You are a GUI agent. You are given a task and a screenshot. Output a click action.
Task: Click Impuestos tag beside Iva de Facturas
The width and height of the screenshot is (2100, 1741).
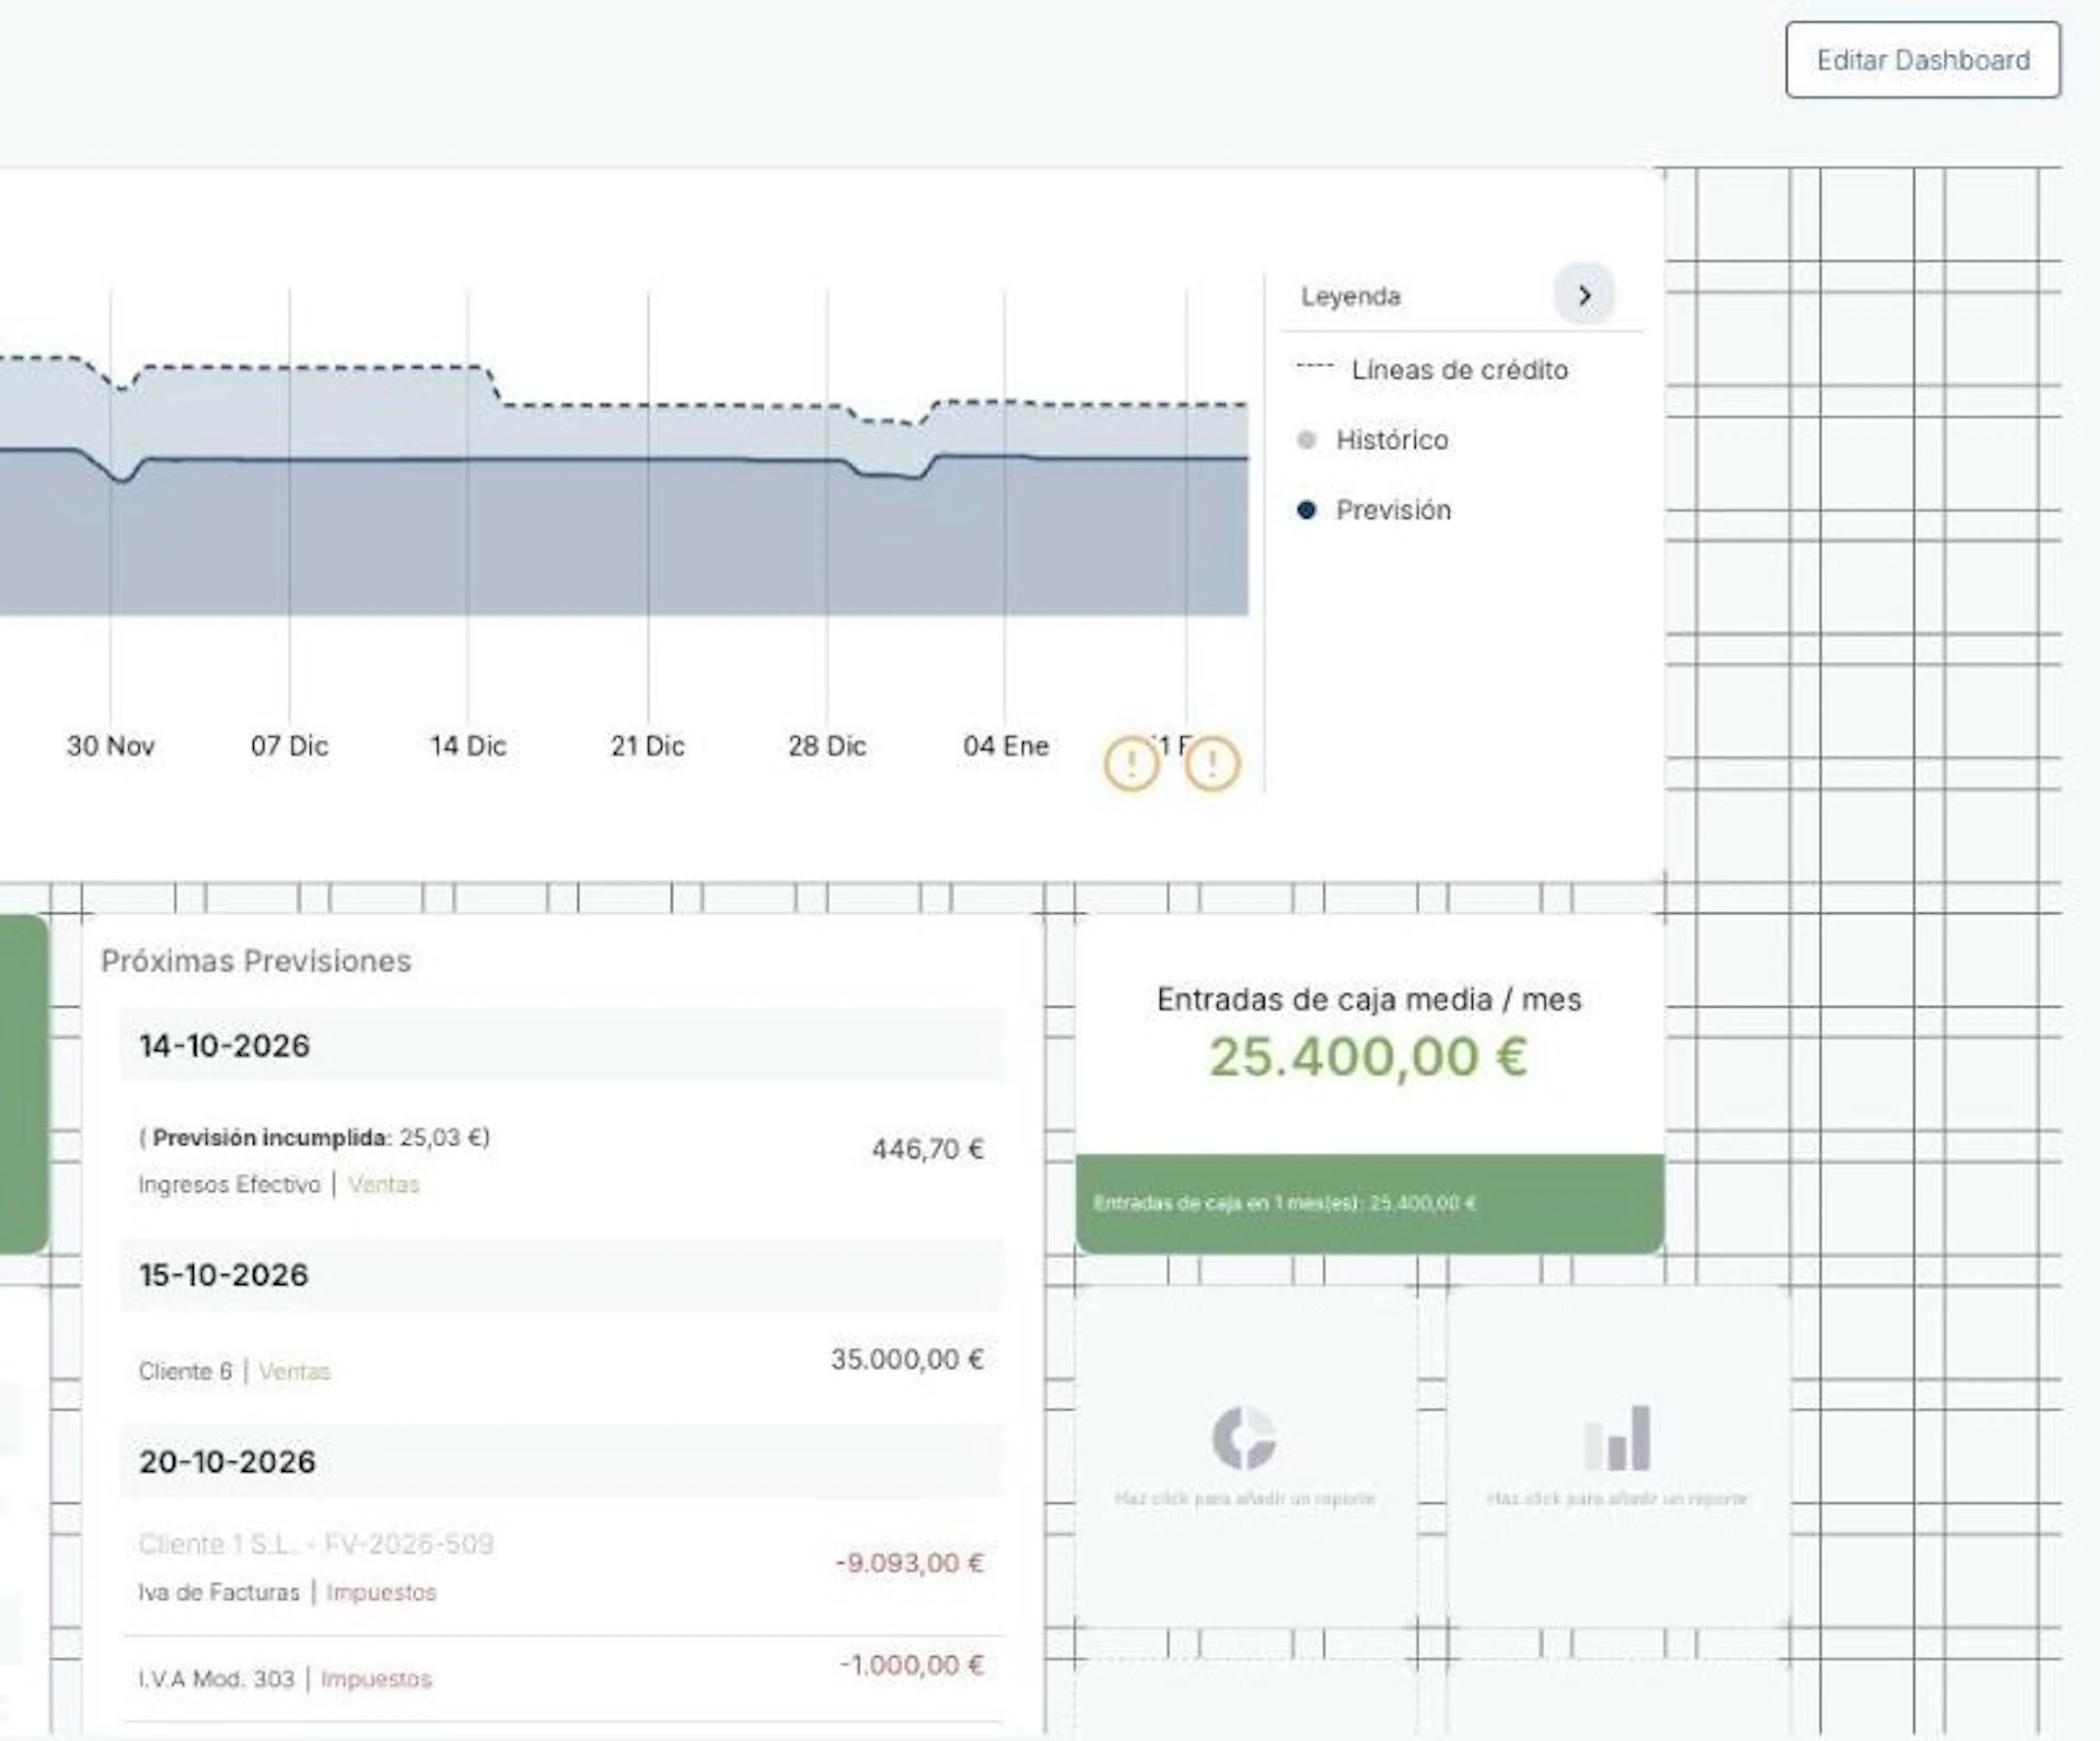pyautogui.click(x=381, y=1592)
